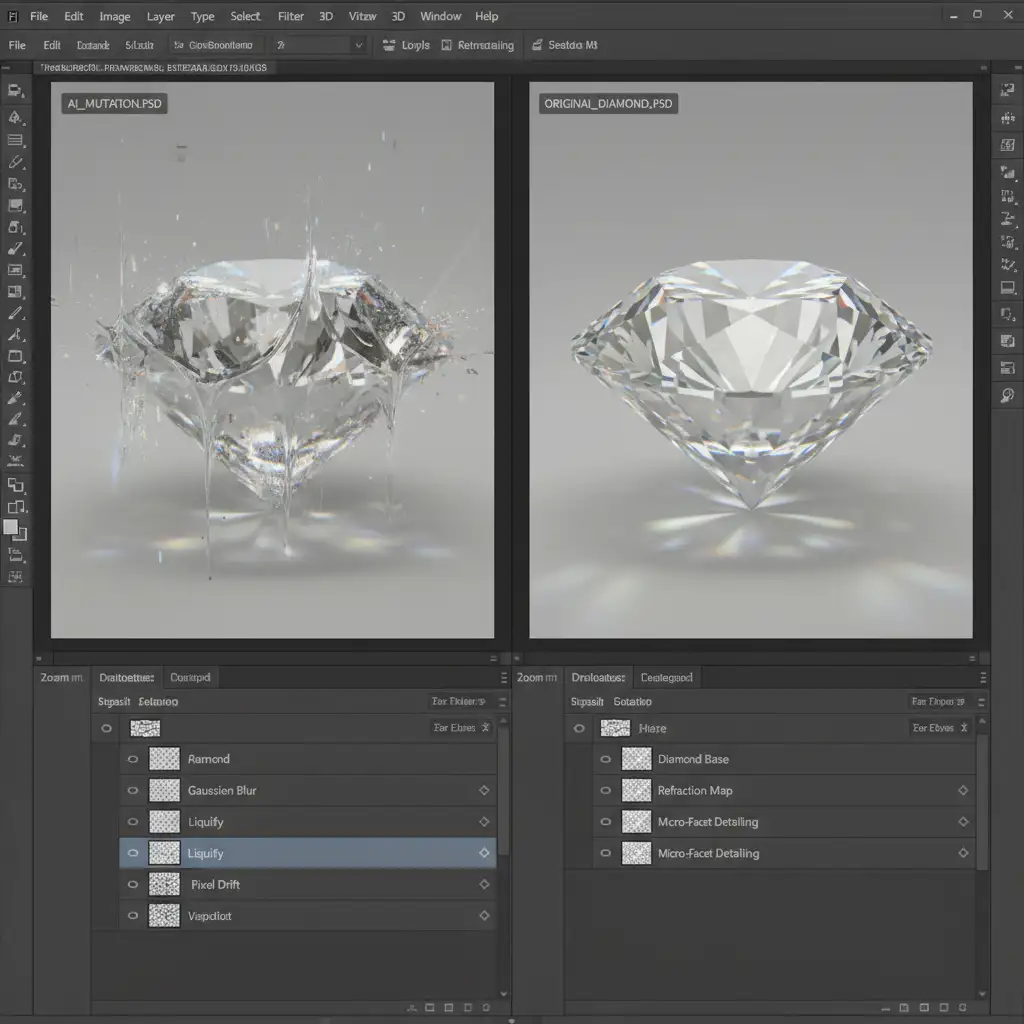Screen dimensions: 1024x1024
Task: Open the dropdown in the options bar
Action: 358,45
